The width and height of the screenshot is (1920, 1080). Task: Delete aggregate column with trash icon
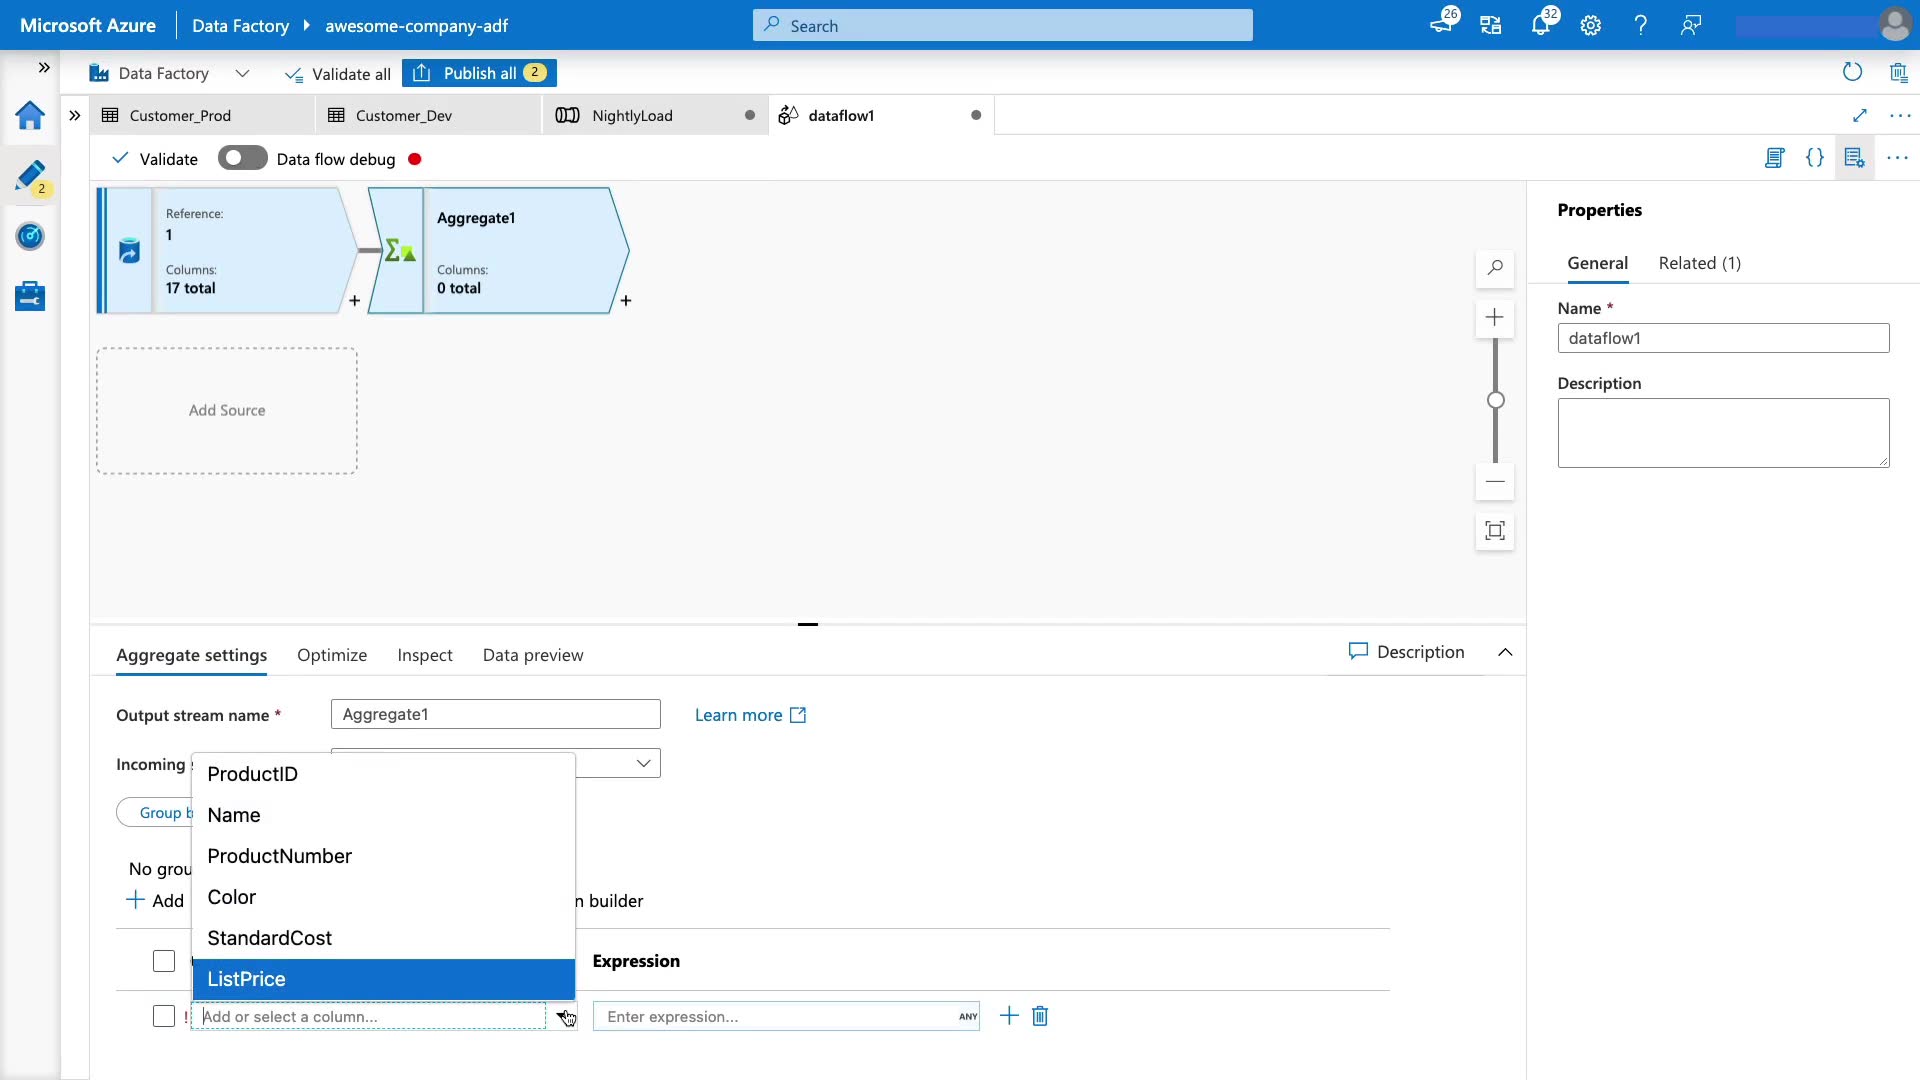(x=1040, y=1016)
